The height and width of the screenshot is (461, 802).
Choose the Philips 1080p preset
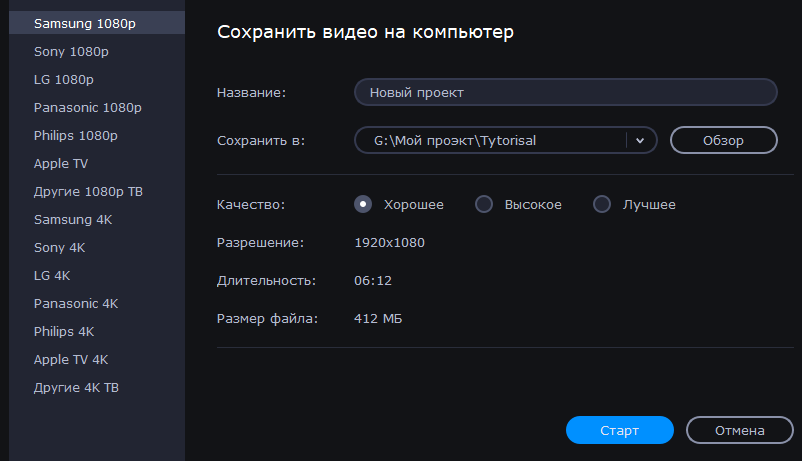(75, 135)
